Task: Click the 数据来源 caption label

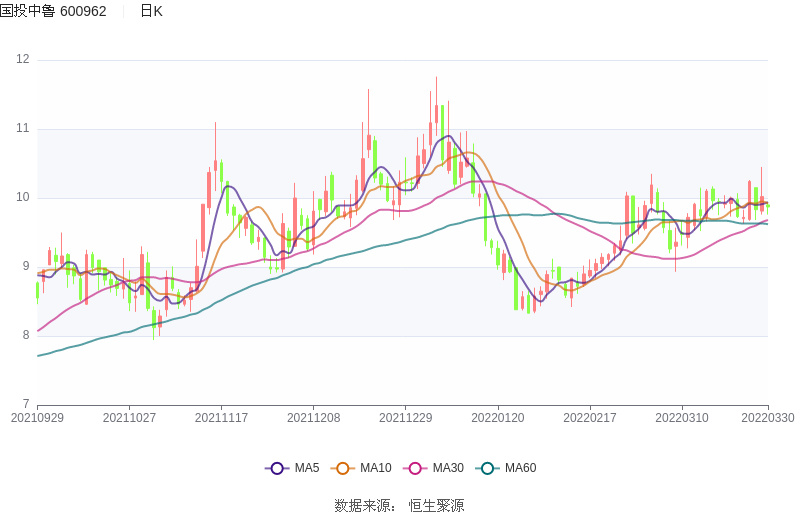Action: coord(365,506)
